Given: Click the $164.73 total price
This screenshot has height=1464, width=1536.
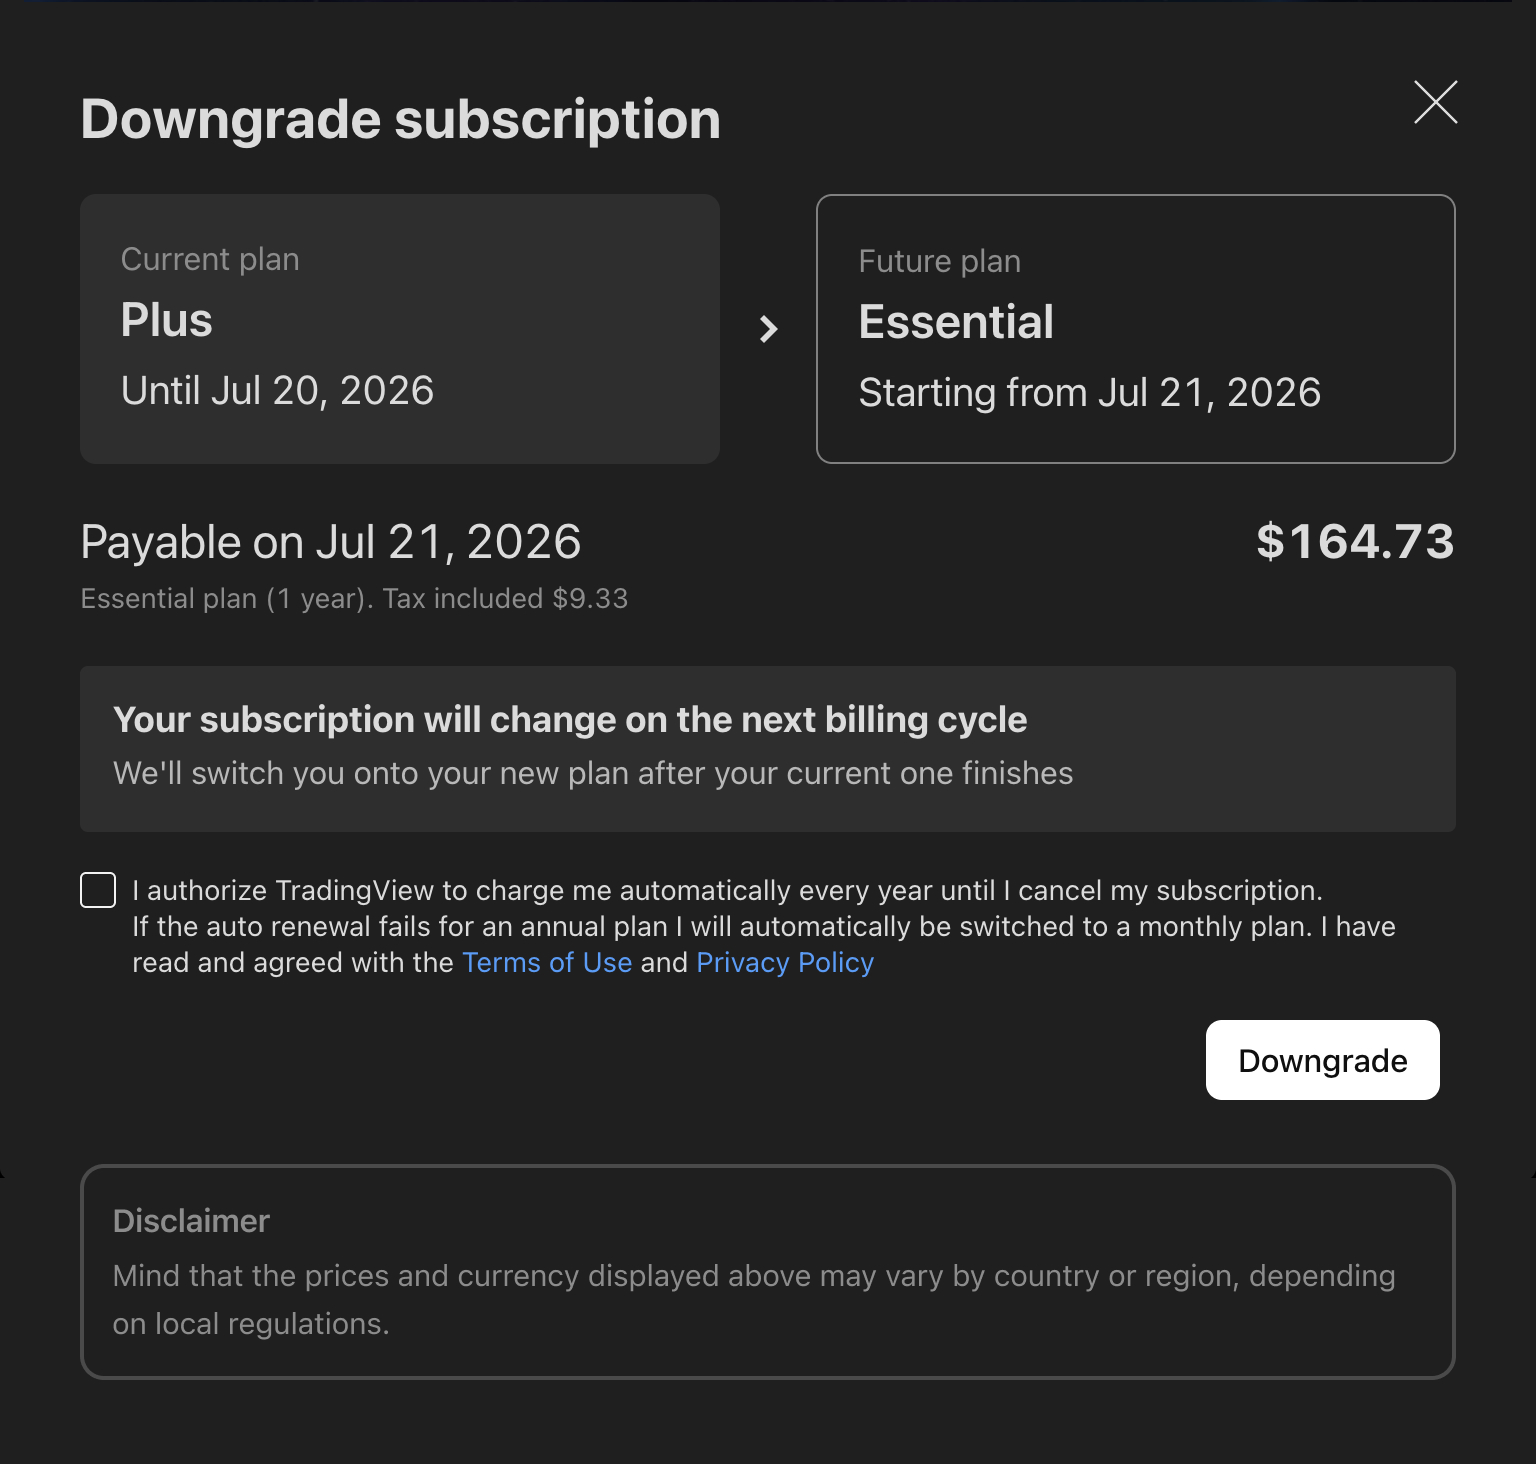Looking at the screenshot, I should pyautogui.click(x=1355, y=541).
